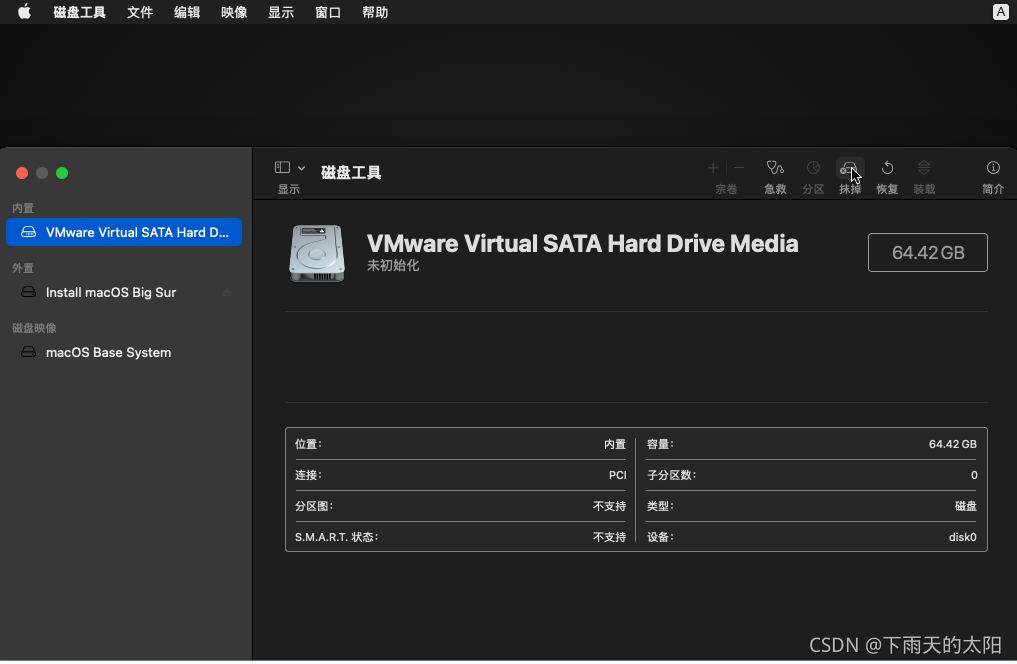The image size is (1017, 664).
Task: Open the Apple menu
Action: click(x=24, y=12)
